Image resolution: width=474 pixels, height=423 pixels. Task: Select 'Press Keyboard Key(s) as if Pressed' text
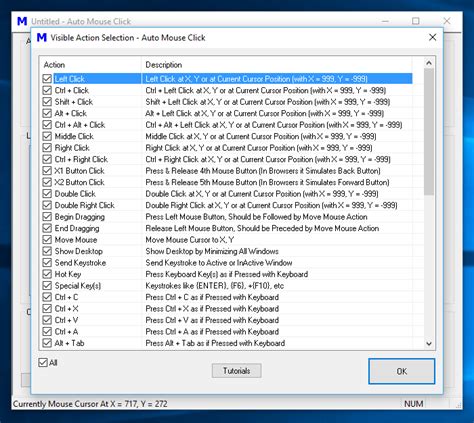(227, 274)
